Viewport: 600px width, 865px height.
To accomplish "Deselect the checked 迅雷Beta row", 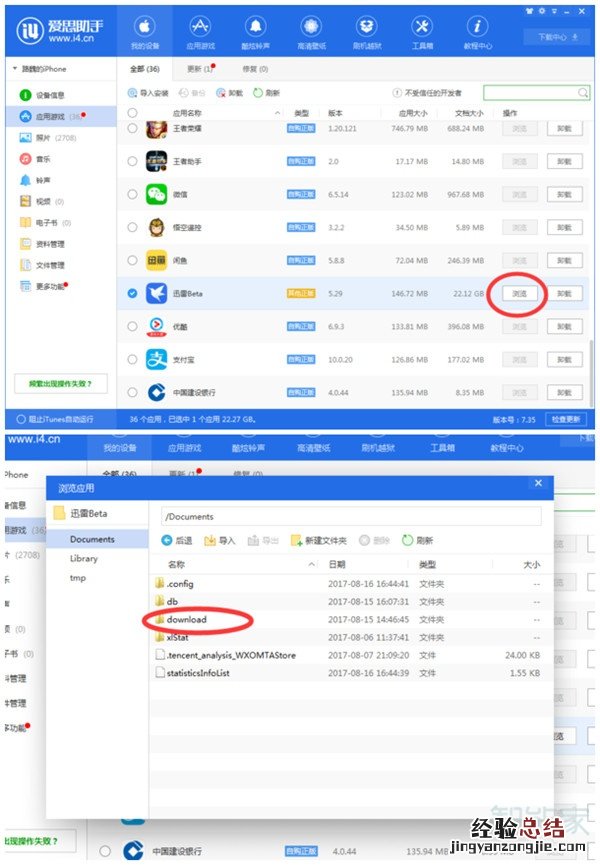I will coord(132,293).
